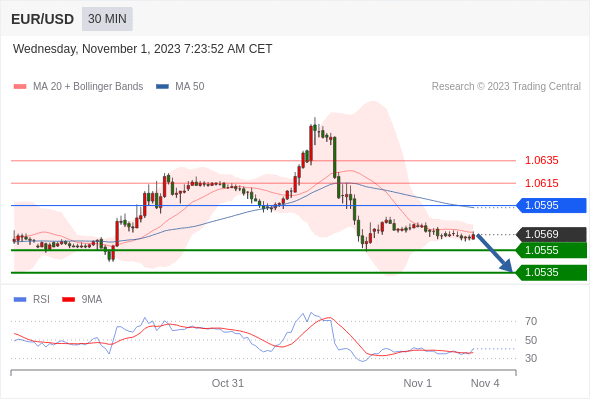The height and width of the screenshot is (400, 590).
Task: Click the Nov 1 date axis label
Action: coord(418,383)
